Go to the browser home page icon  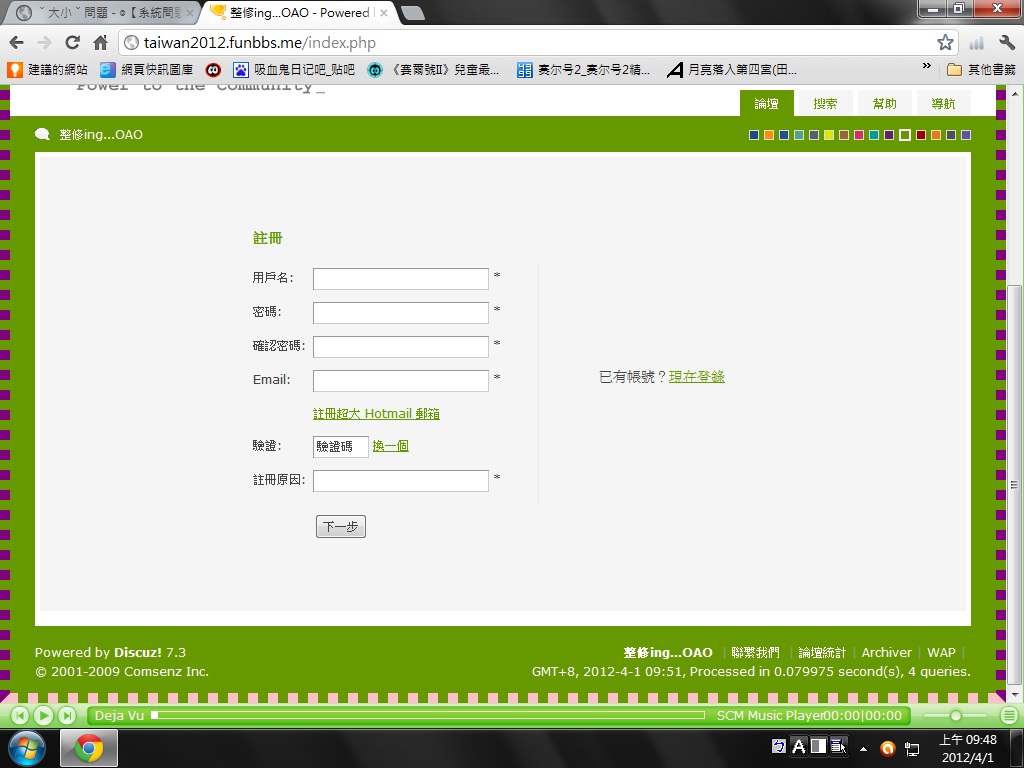pos(100,42)
